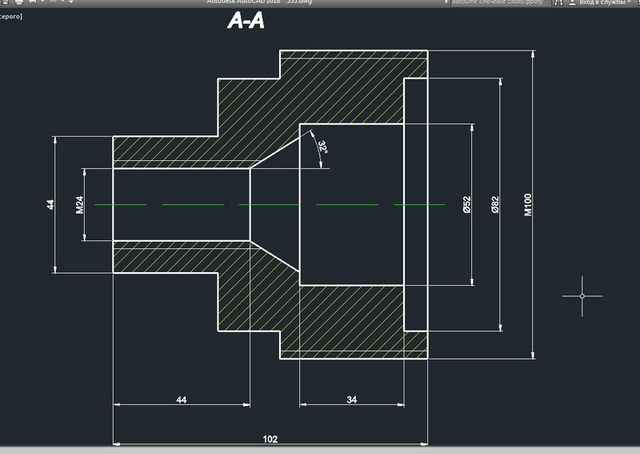Select the horizontal 44 length dimension text
This screenshot has height=454, width=640.
pyautogui.click(x=181, y=400)
